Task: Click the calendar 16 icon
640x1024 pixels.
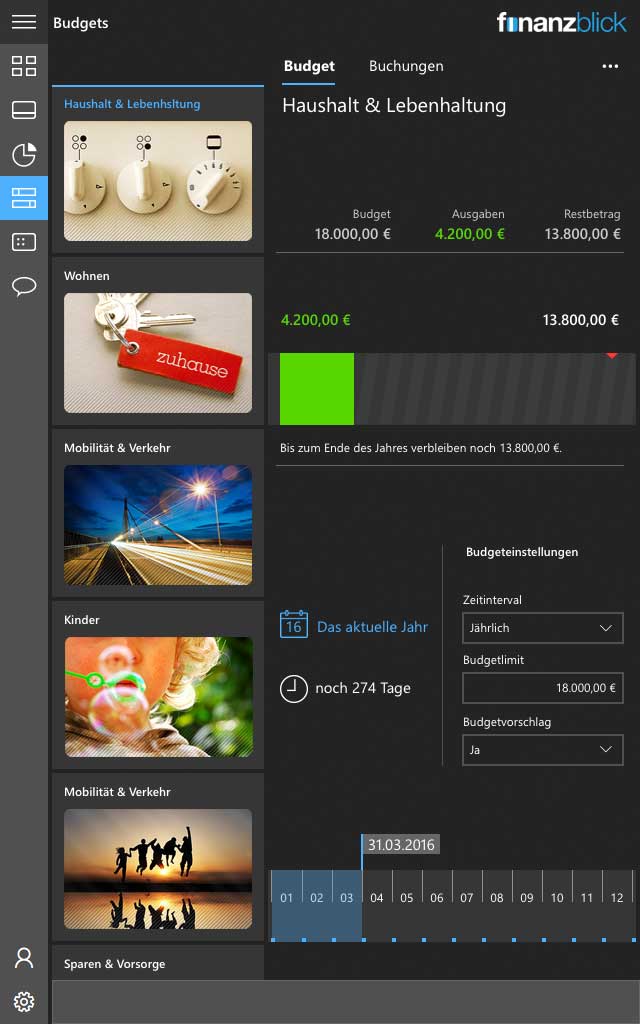Action: [294, 625]
